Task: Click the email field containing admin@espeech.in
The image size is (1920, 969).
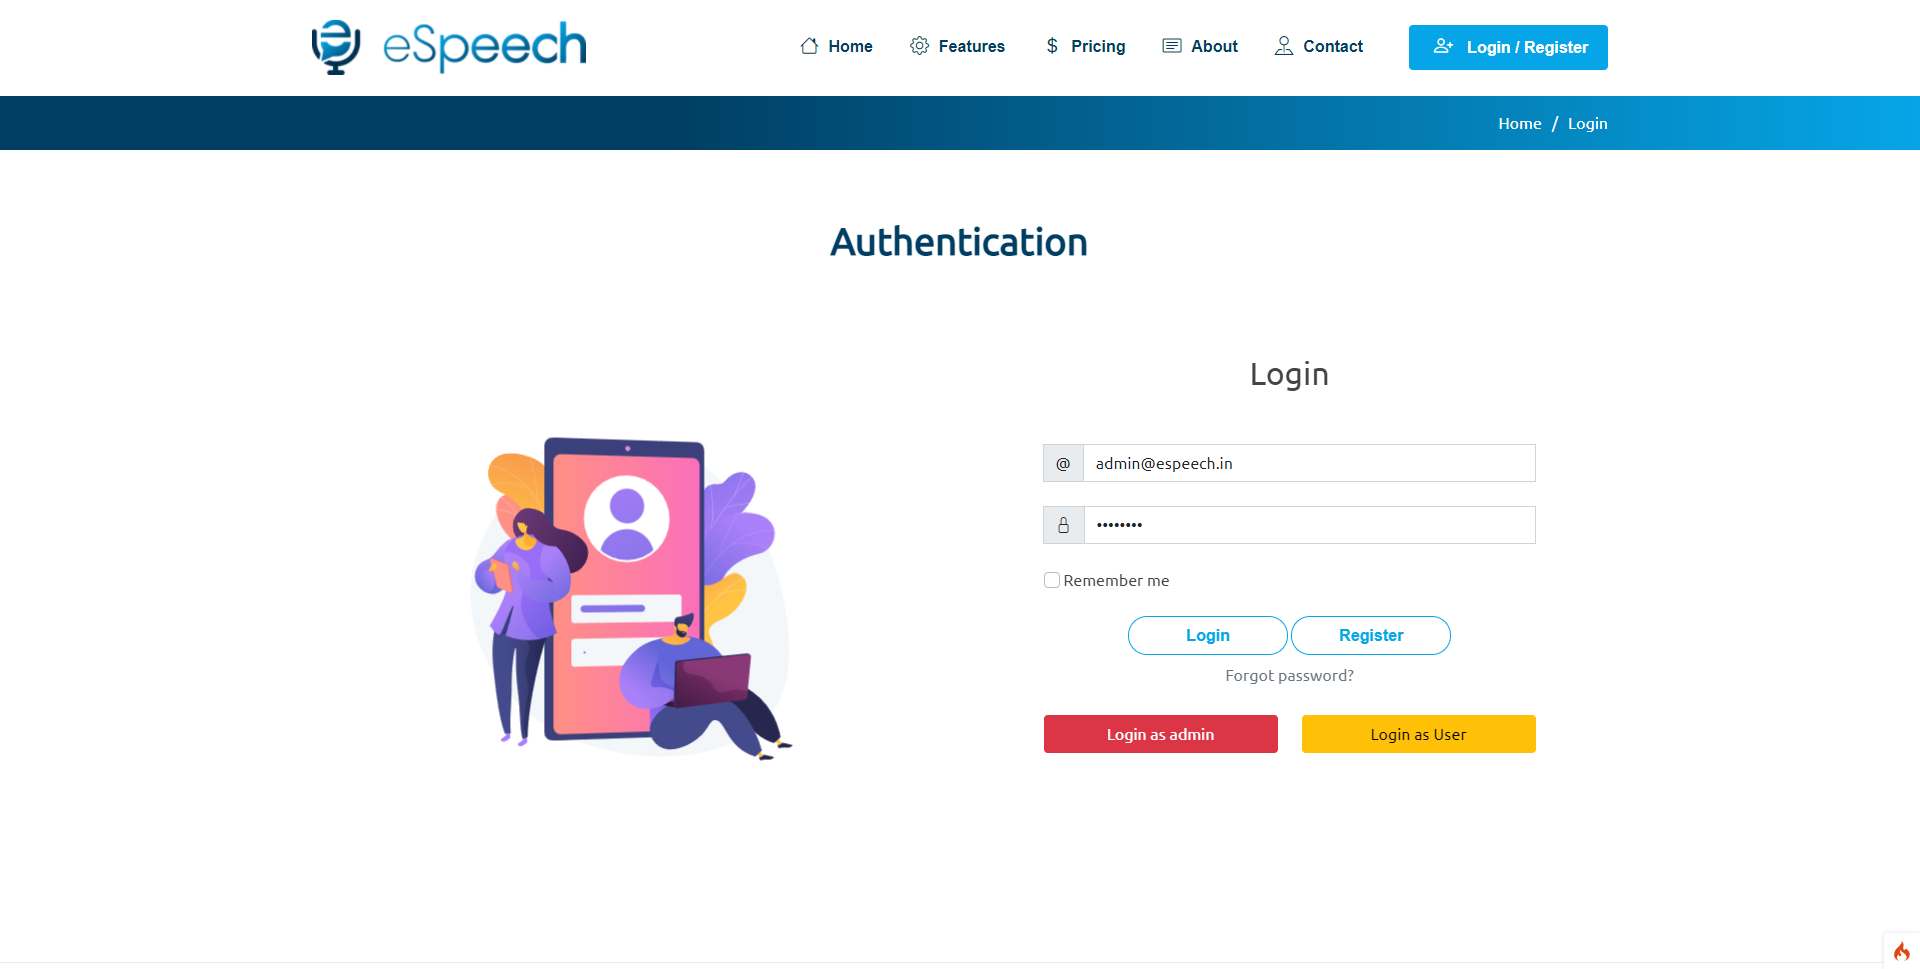Action: (1309, 463)
